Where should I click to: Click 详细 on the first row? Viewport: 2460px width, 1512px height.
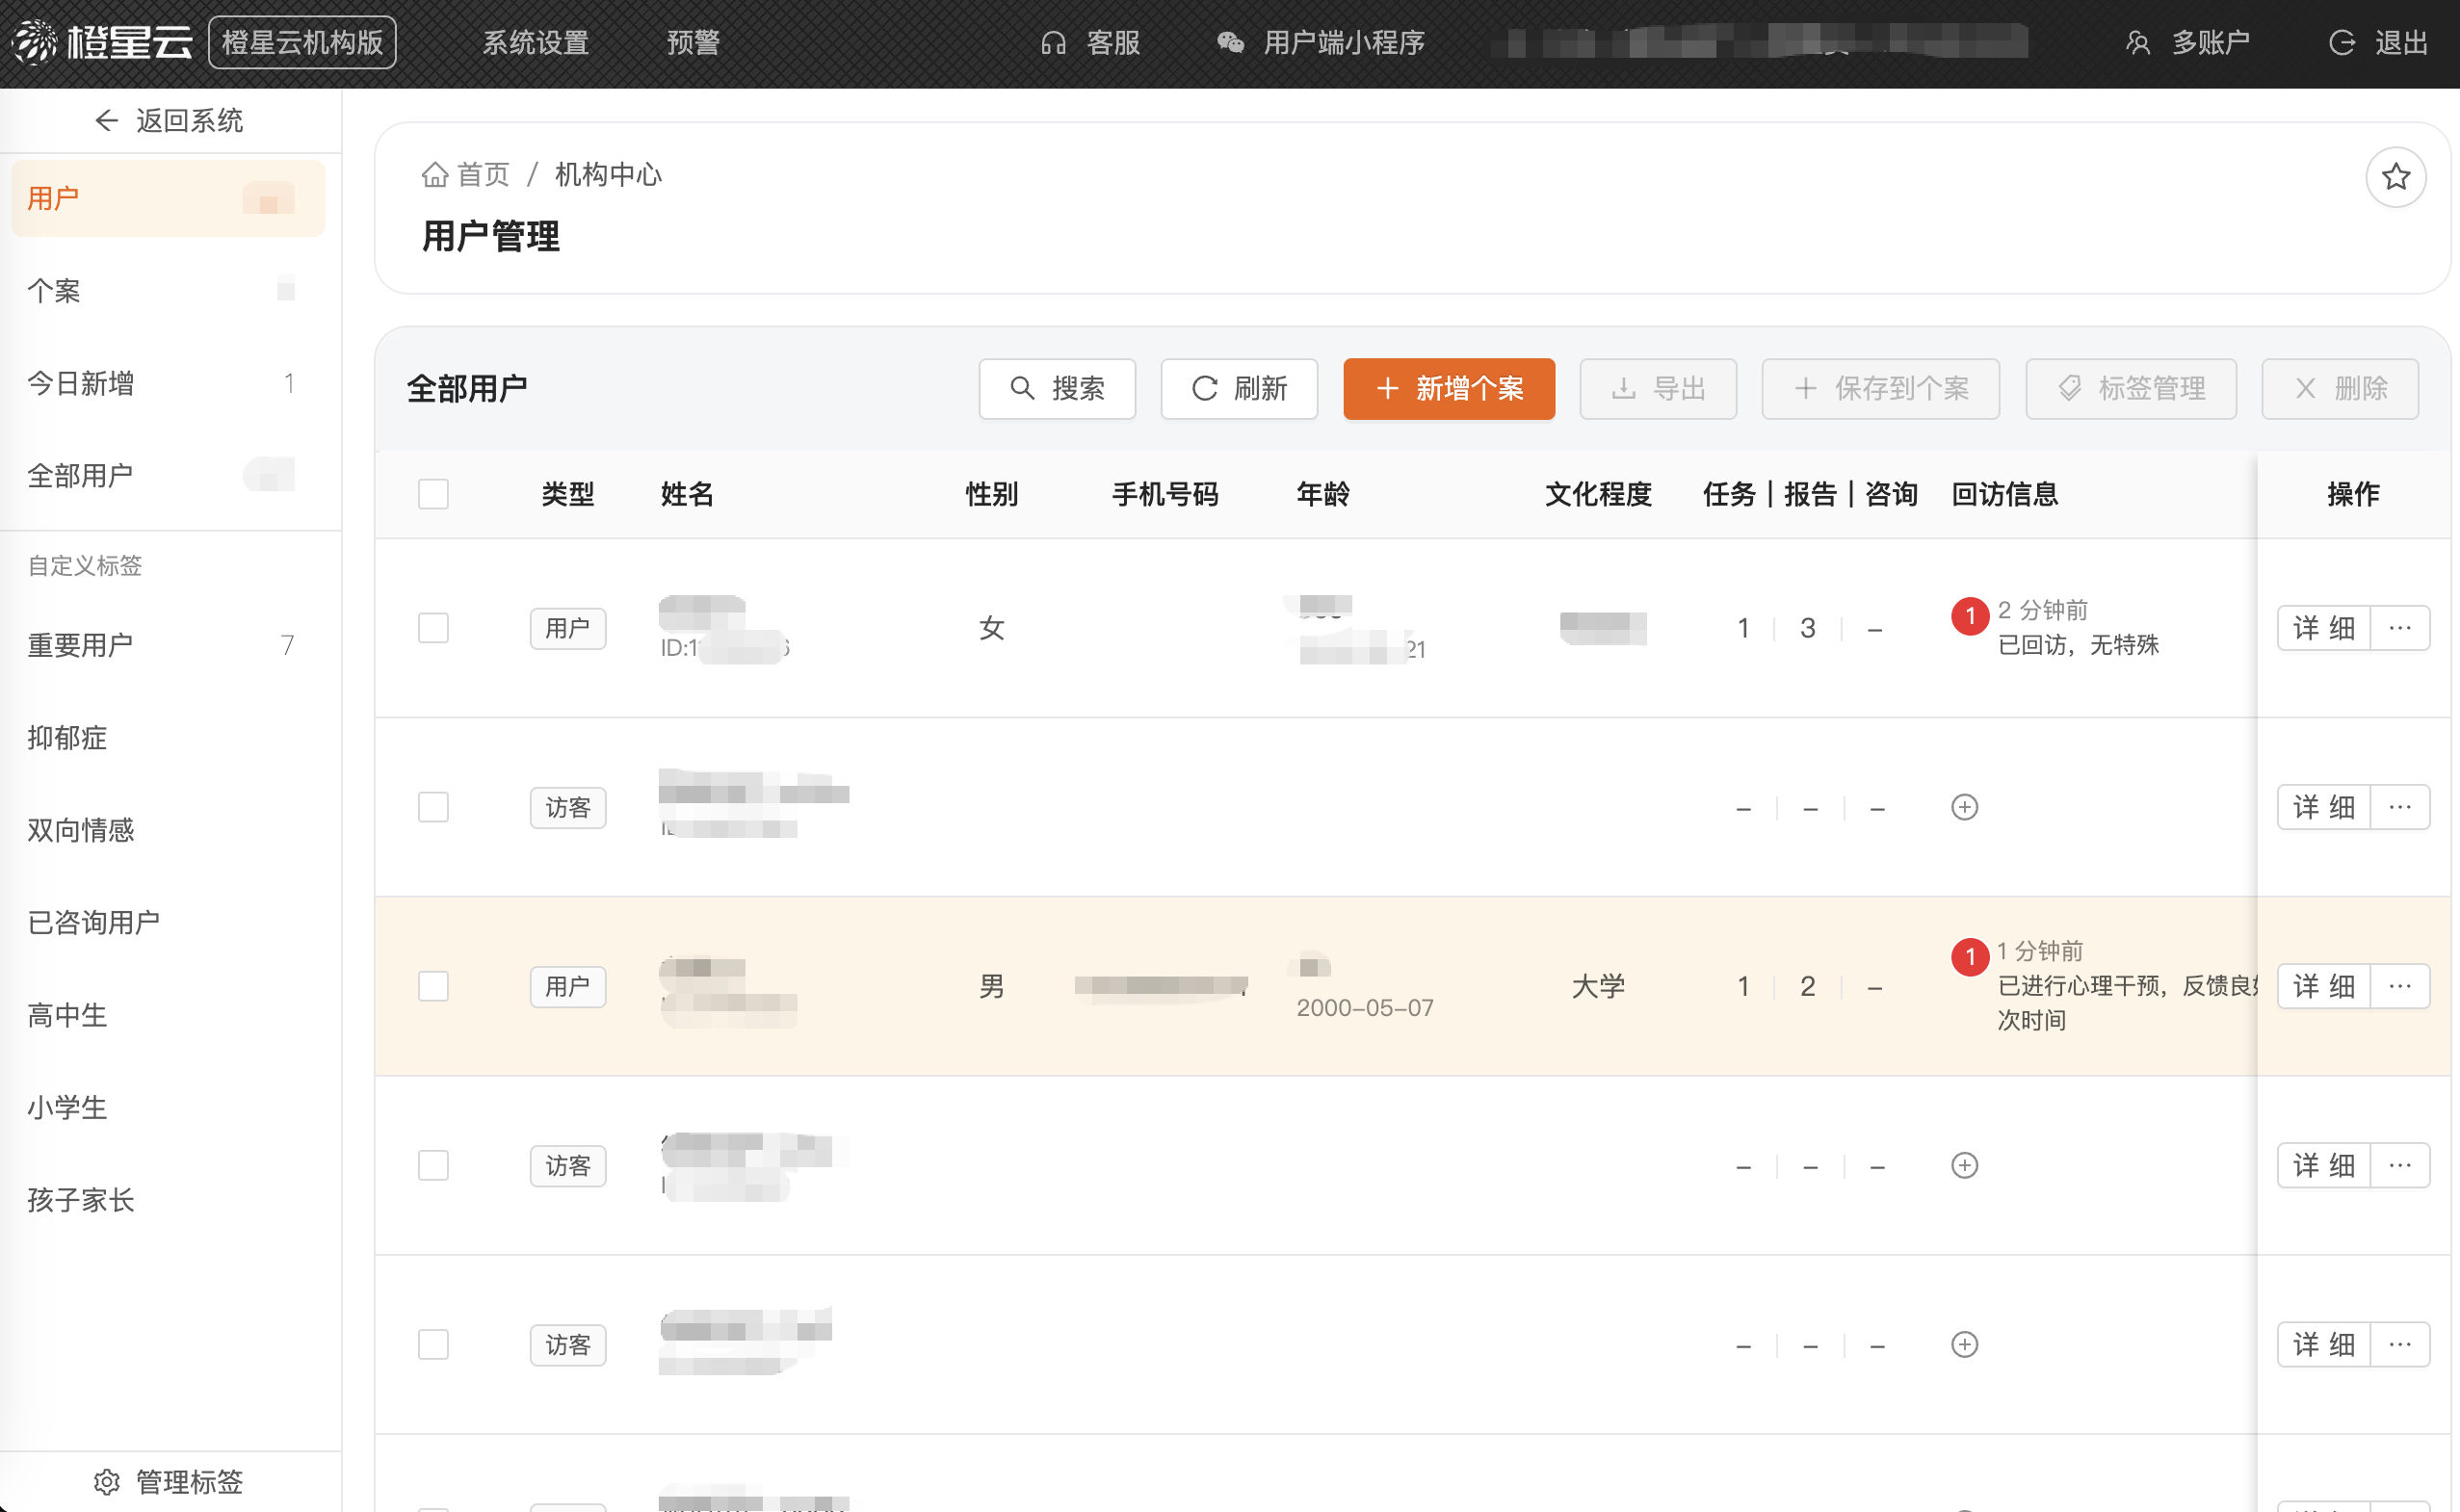tap(2323, 628)
